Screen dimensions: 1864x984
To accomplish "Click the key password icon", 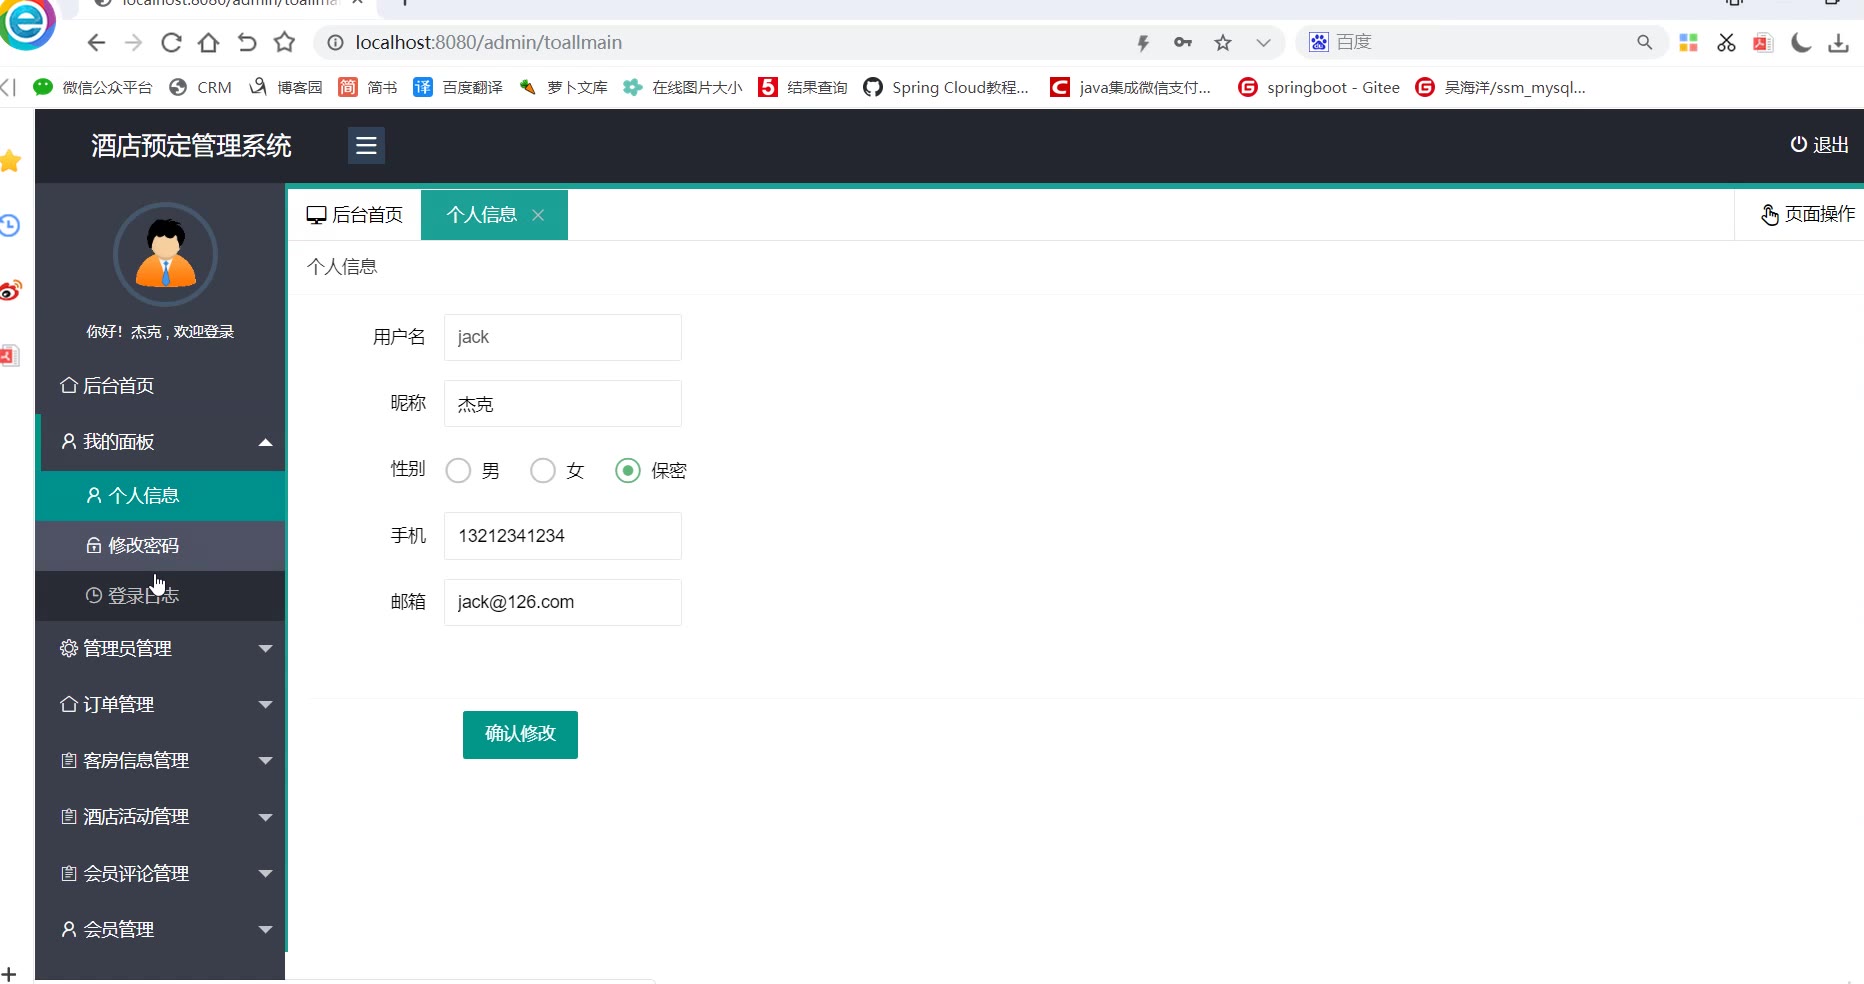I will pos(1183,42).
